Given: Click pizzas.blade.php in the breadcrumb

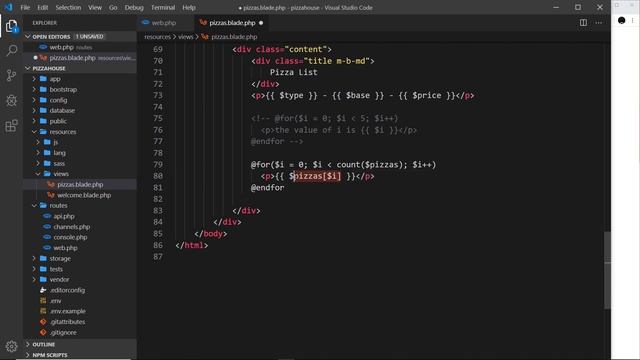Looking at the screenshot, I should (x=234, y=37).
